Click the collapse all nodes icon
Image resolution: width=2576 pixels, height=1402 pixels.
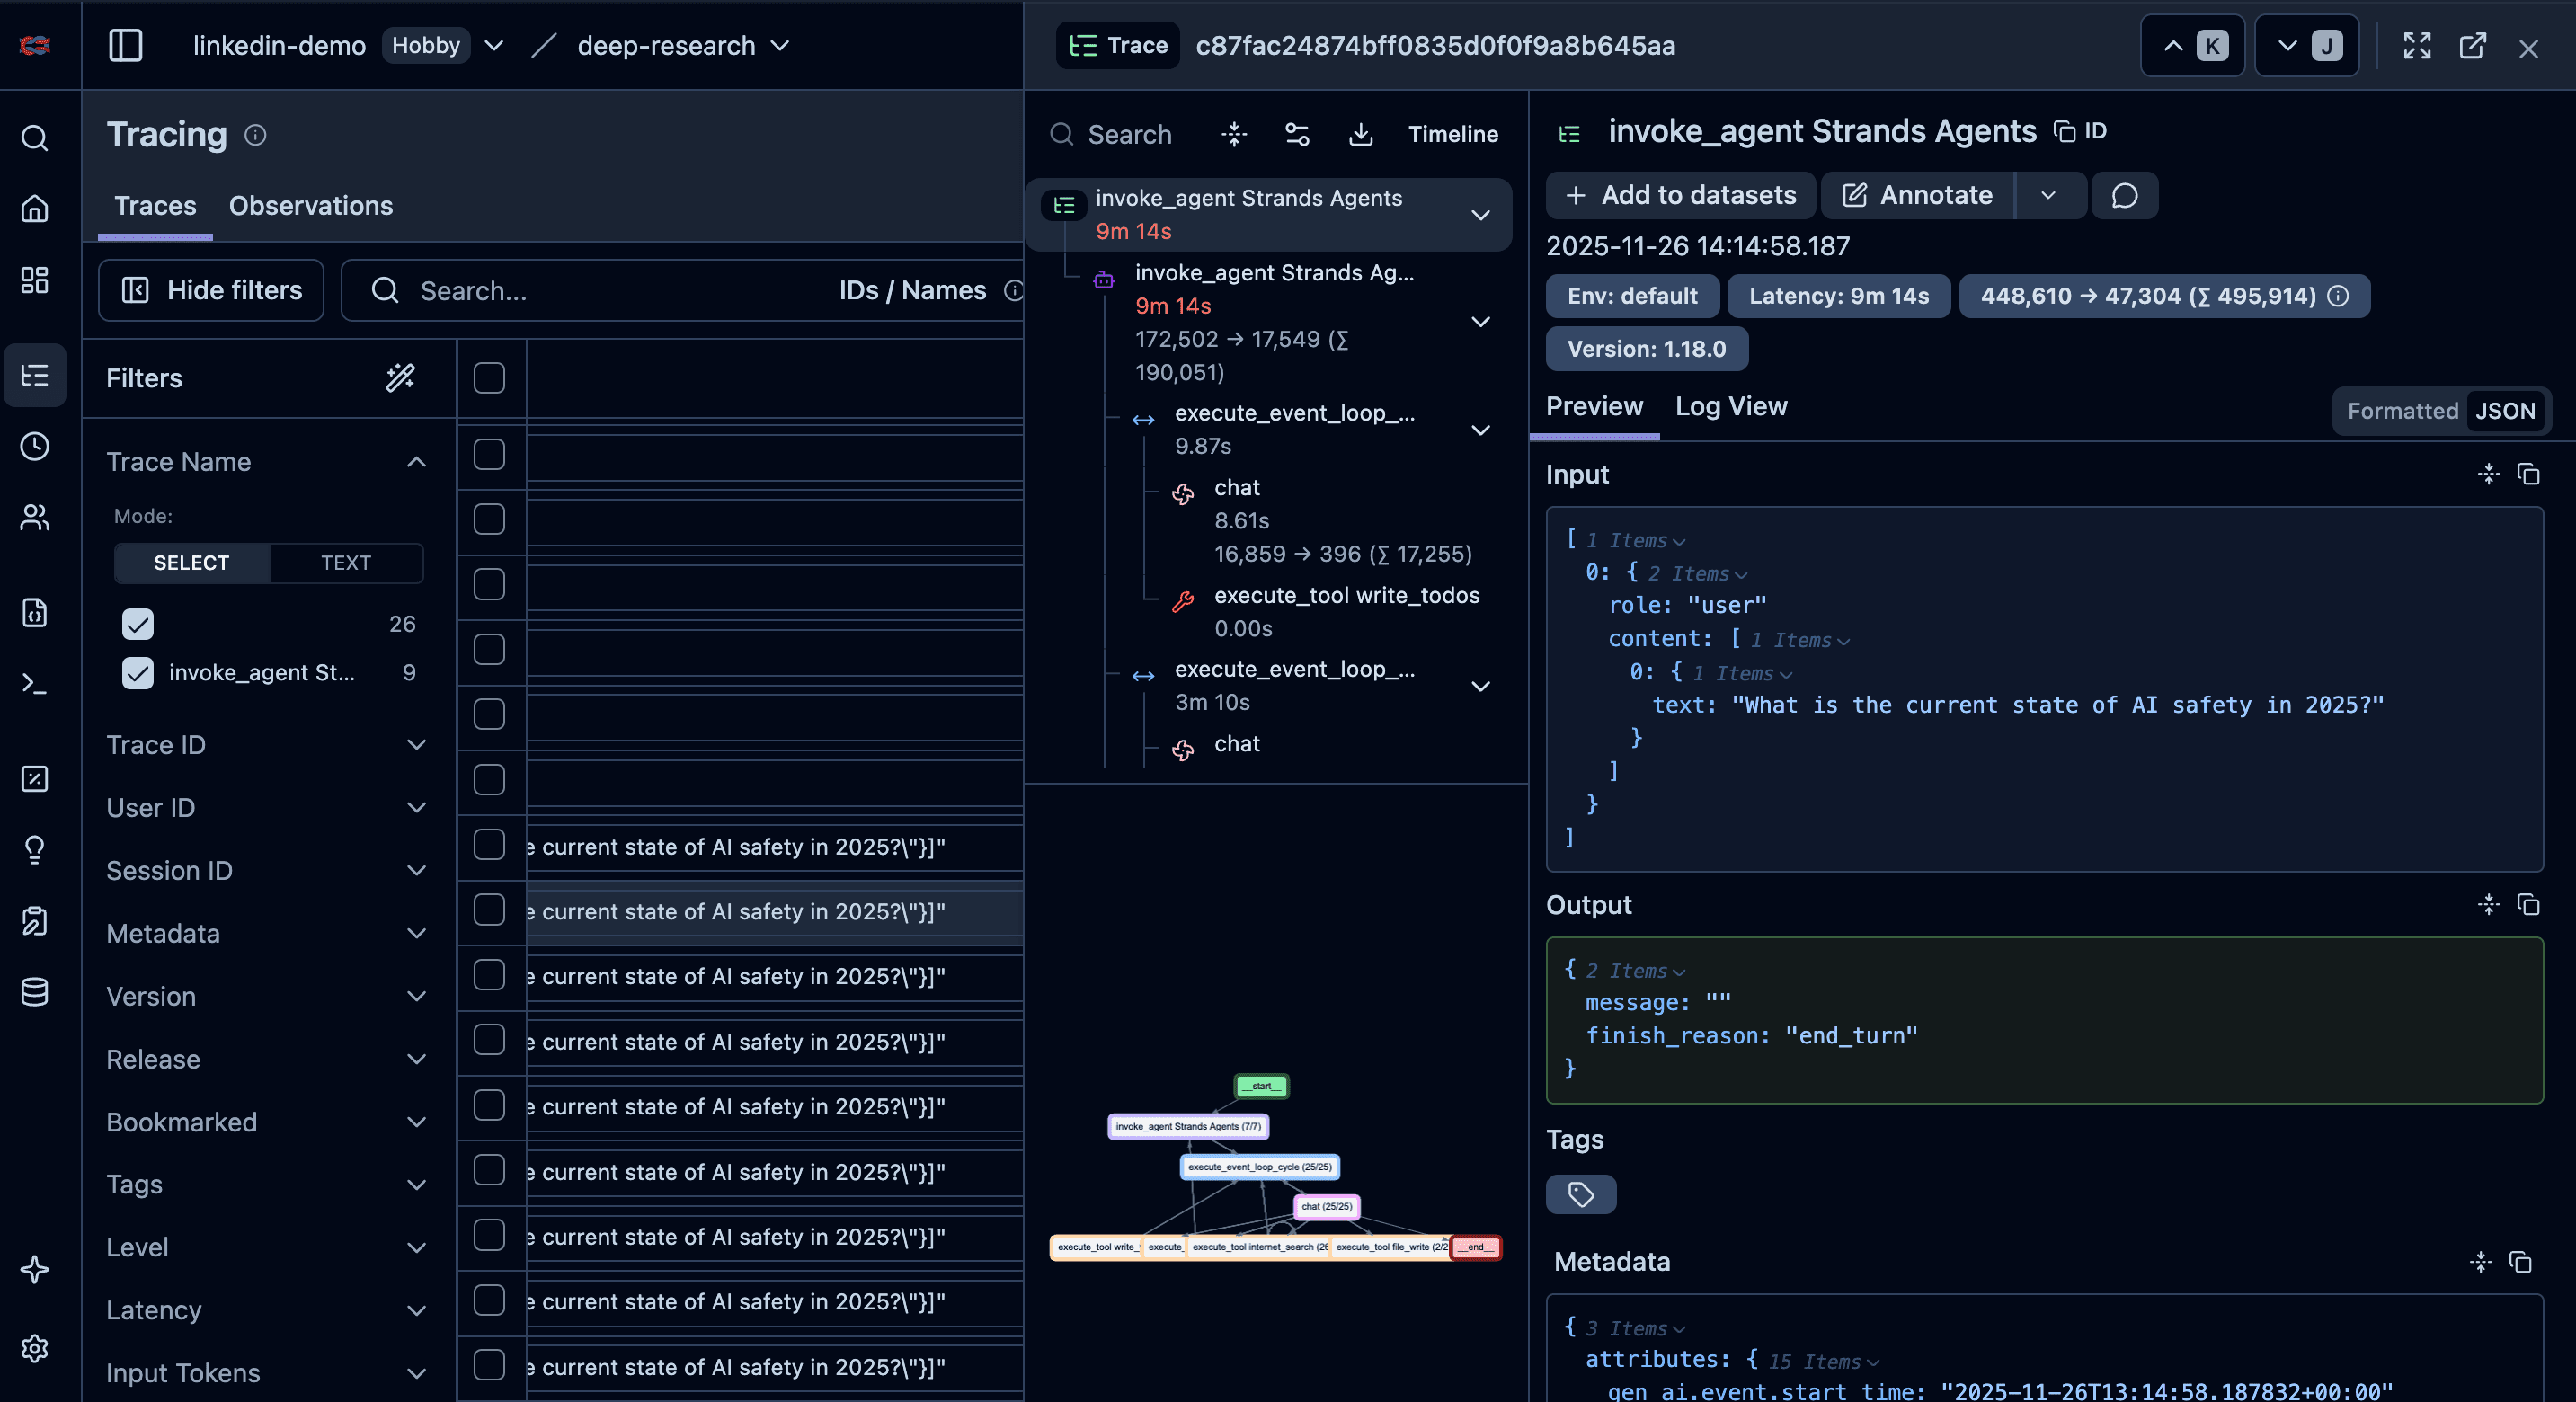click(x=1234, y=134)
